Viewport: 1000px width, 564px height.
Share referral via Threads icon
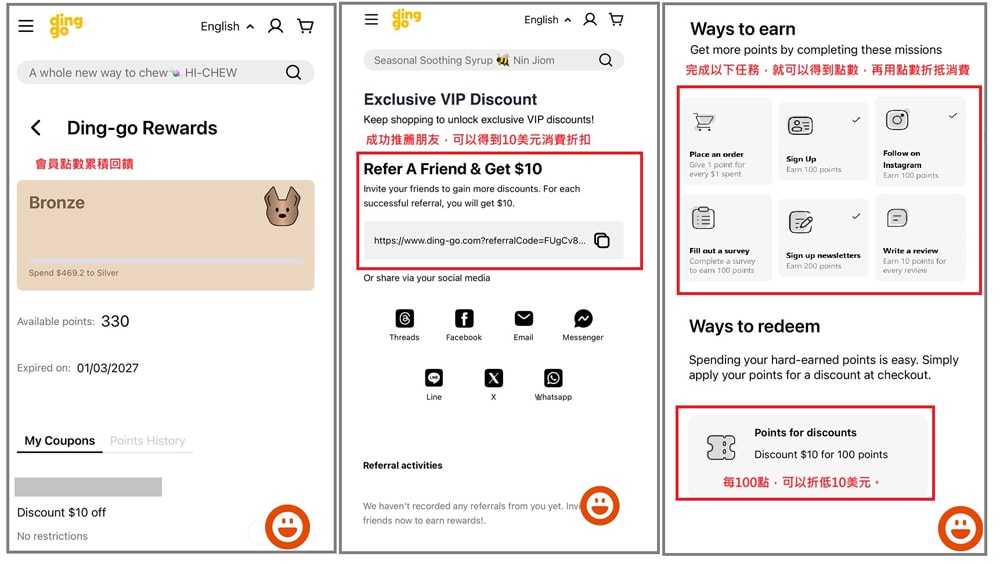pyautogui.click(x=404, y=318)
